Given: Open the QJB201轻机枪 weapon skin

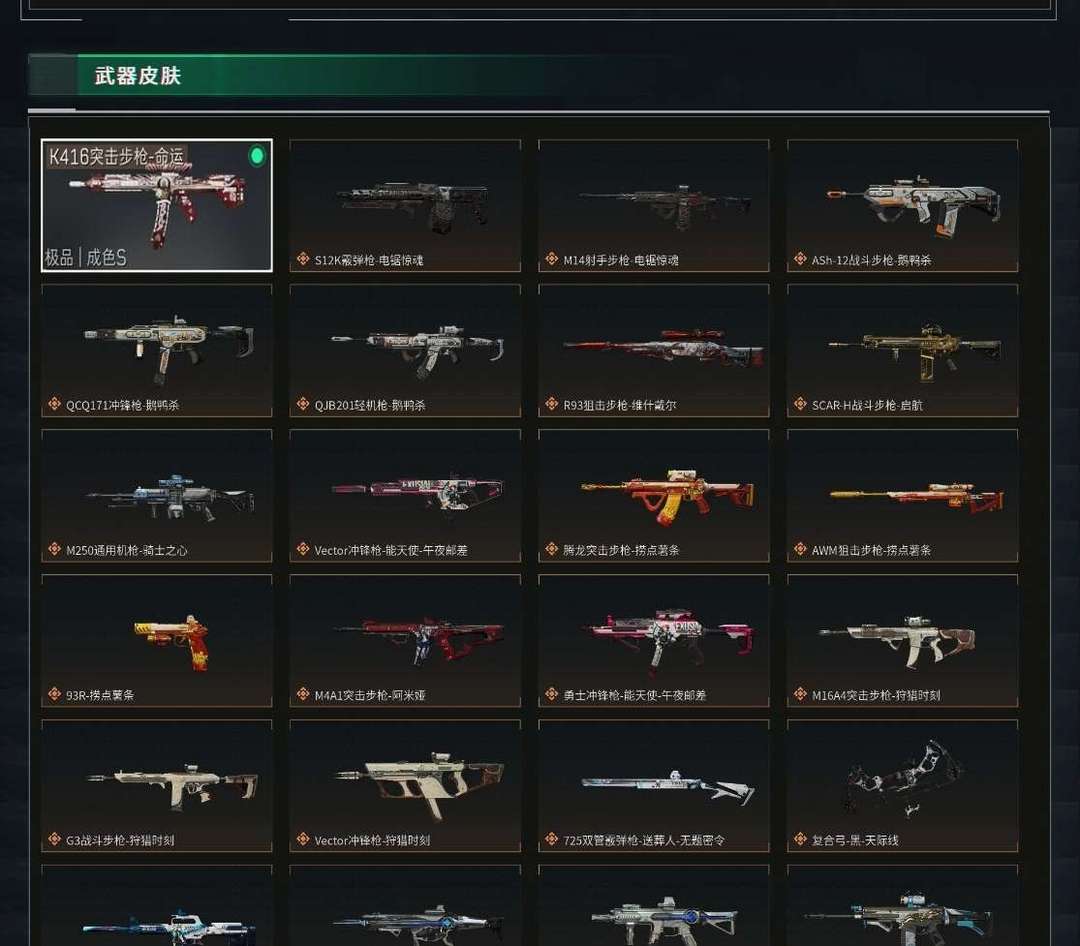Looking at the screenshot, I should pyautogui.click(x=405, y=351).
